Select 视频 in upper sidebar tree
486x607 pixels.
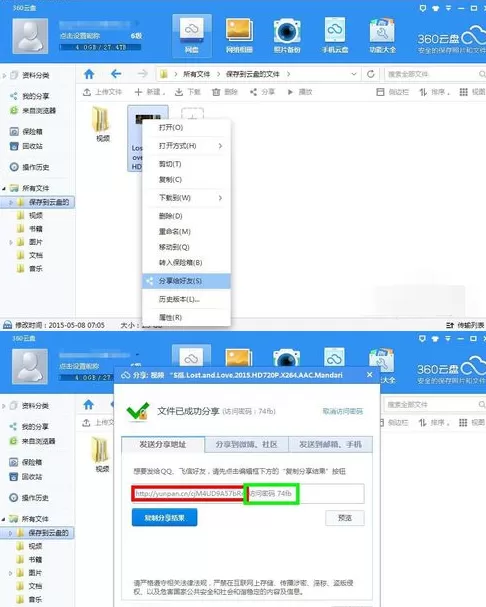coord(30,215)
